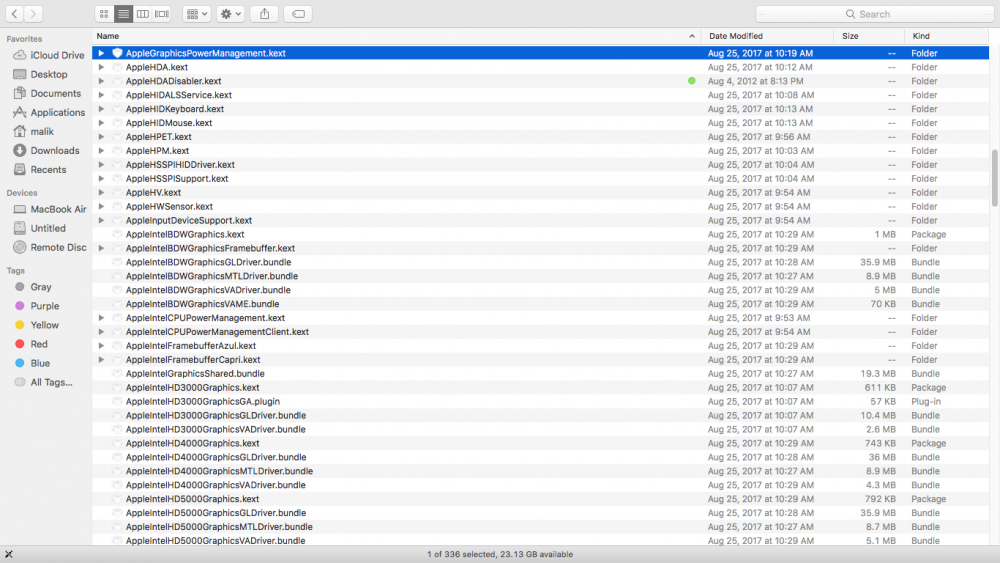Select AppleIntelBDWGraphics.kext package
This screenshot has height=563, width=1000.
[541, 235]
